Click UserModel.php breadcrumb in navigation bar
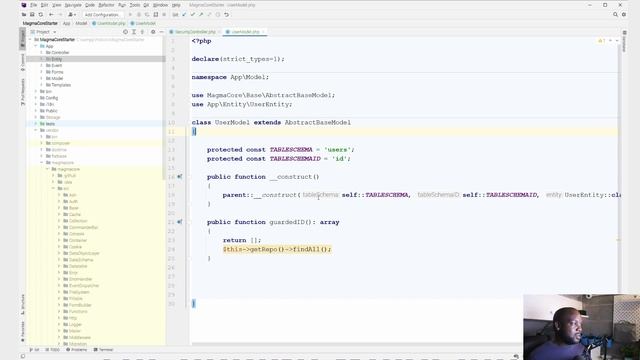 (109, 24)
